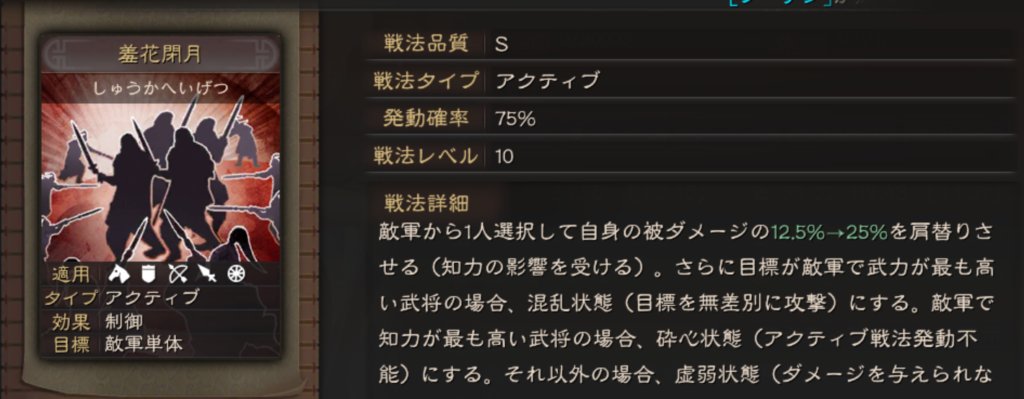The image size is (1024, 399).
Task: Click the spearman spear icon in 適用 row
Action: 207,274
